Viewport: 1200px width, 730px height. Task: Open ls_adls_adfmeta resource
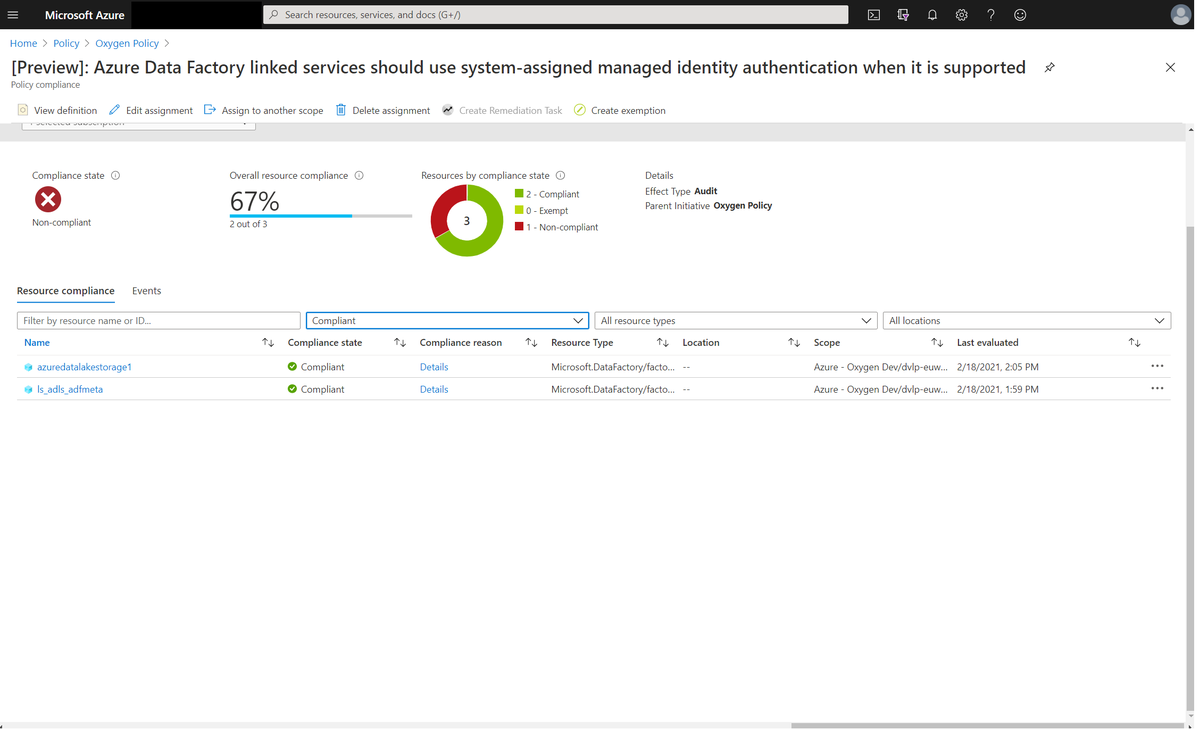coord(70,390)
